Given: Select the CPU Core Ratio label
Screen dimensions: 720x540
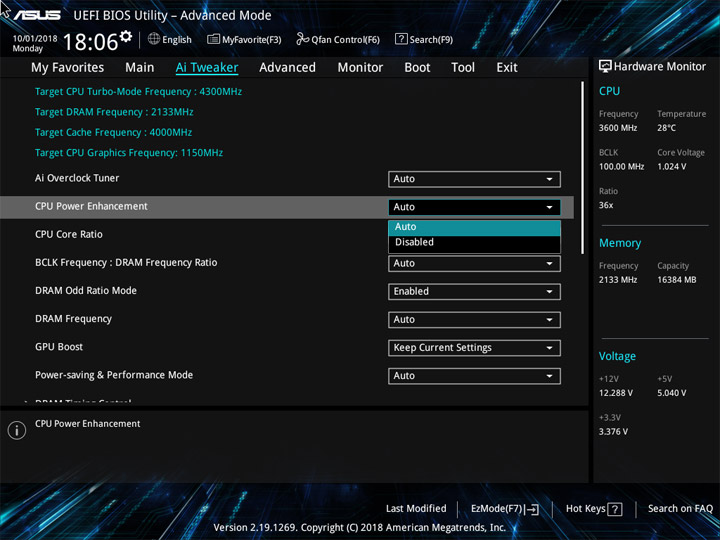Looking at the screenshot, I should click(x=69, y=235).
